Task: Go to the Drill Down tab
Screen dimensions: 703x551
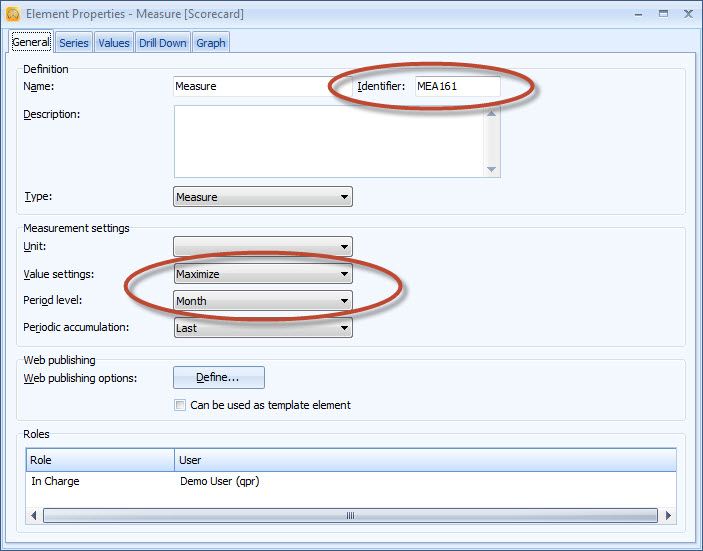Action: (162, 43)
